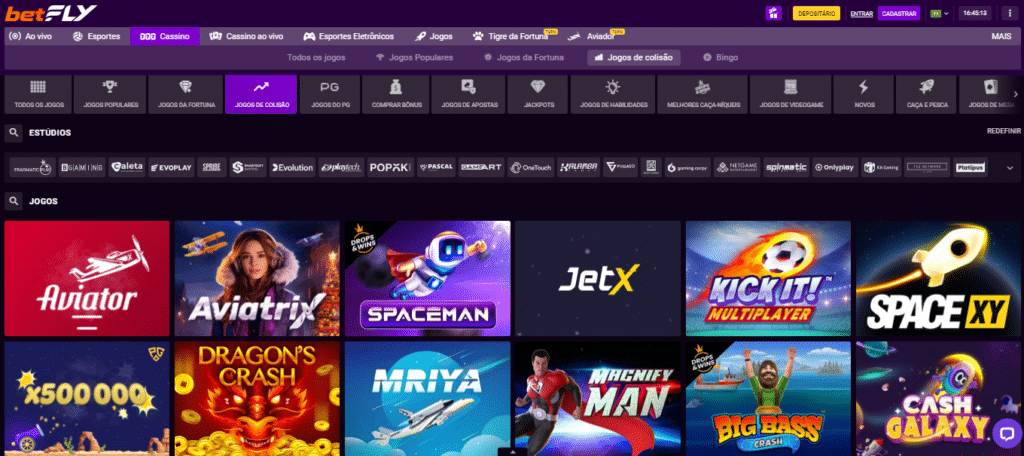
Task: Go to the Esportes section
Action: [x=96, y=37]
